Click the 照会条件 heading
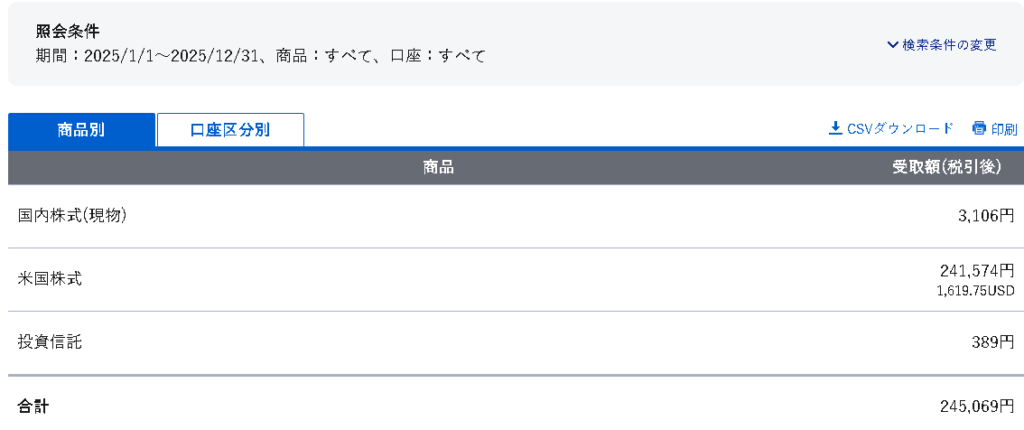The image size is (1024, 430). (67, 32)
